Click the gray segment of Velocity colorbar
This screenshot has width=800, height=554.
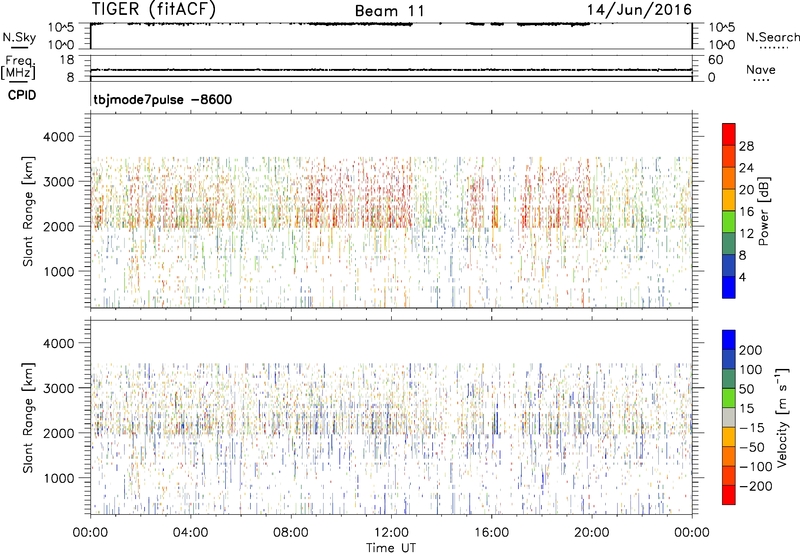(729, 418)
